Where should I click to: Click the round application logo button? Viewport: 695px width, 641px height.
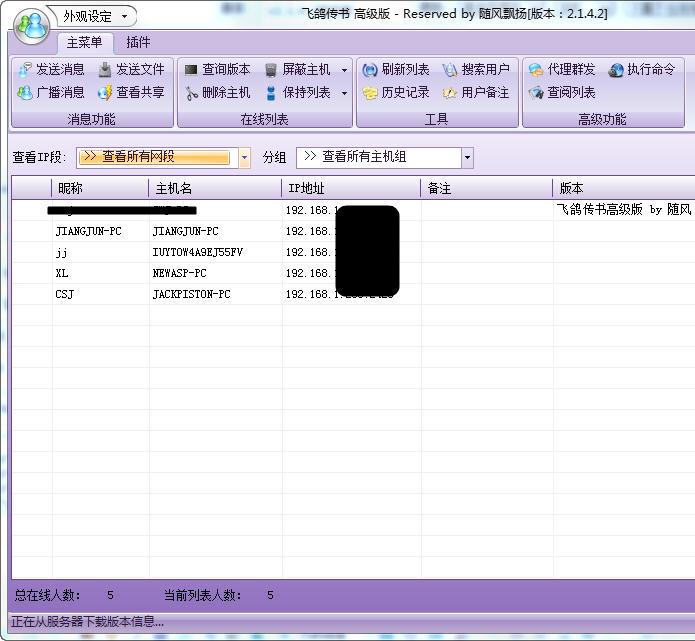click(x=31, y=26)
